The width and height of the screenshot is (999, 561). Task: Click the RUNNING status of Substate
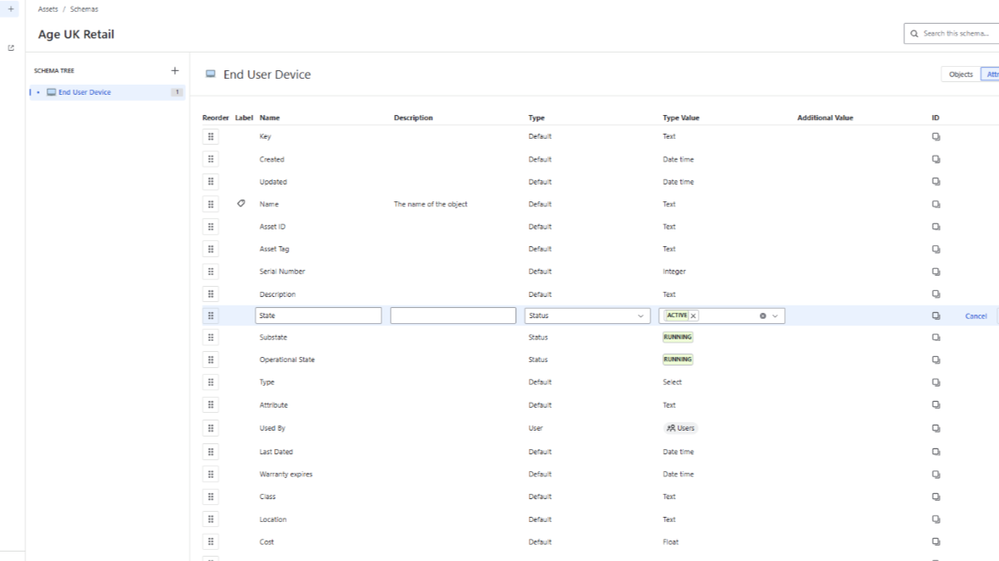(678, 337)
